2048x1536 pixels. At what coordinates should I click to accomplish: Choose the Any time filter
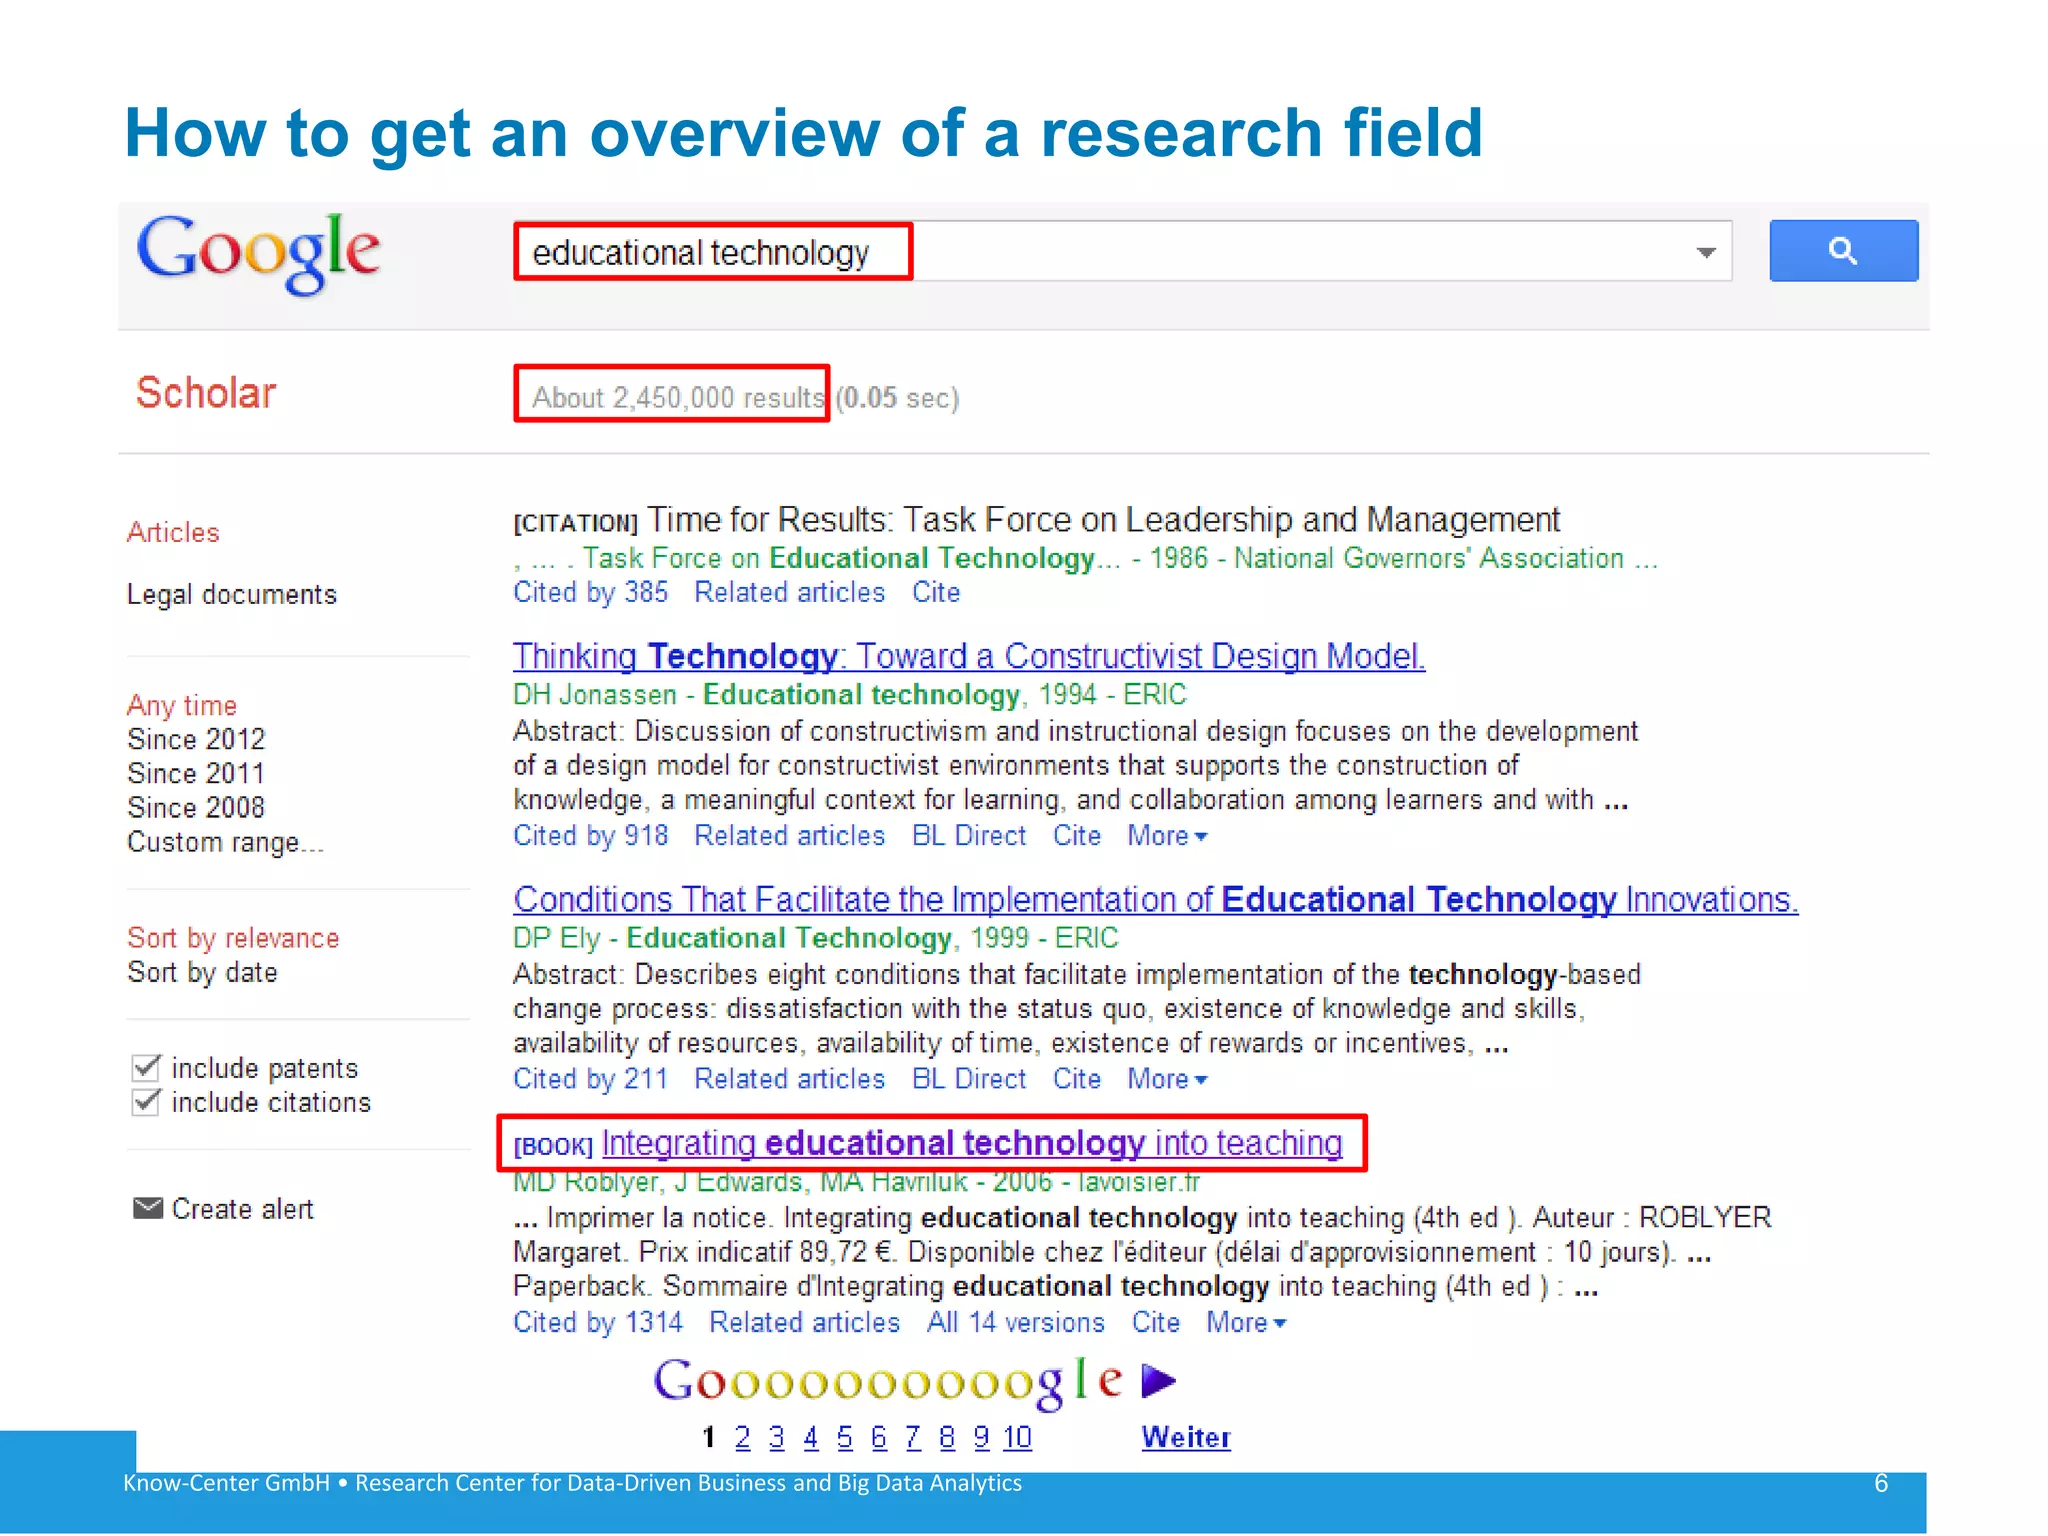tap(182, 705)
